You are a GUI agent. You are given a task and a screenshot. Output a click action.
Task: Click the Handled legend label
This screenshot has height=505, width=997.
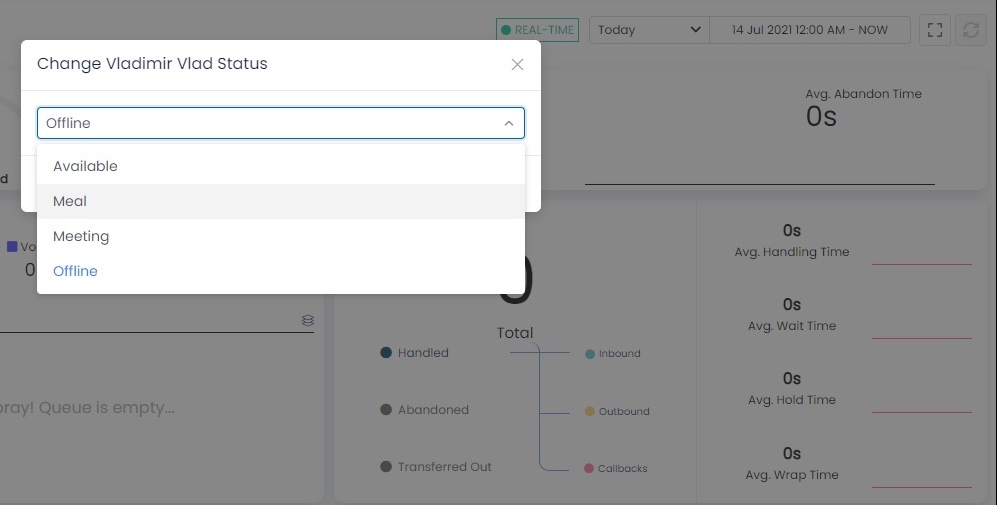click(x=423, y=352)
